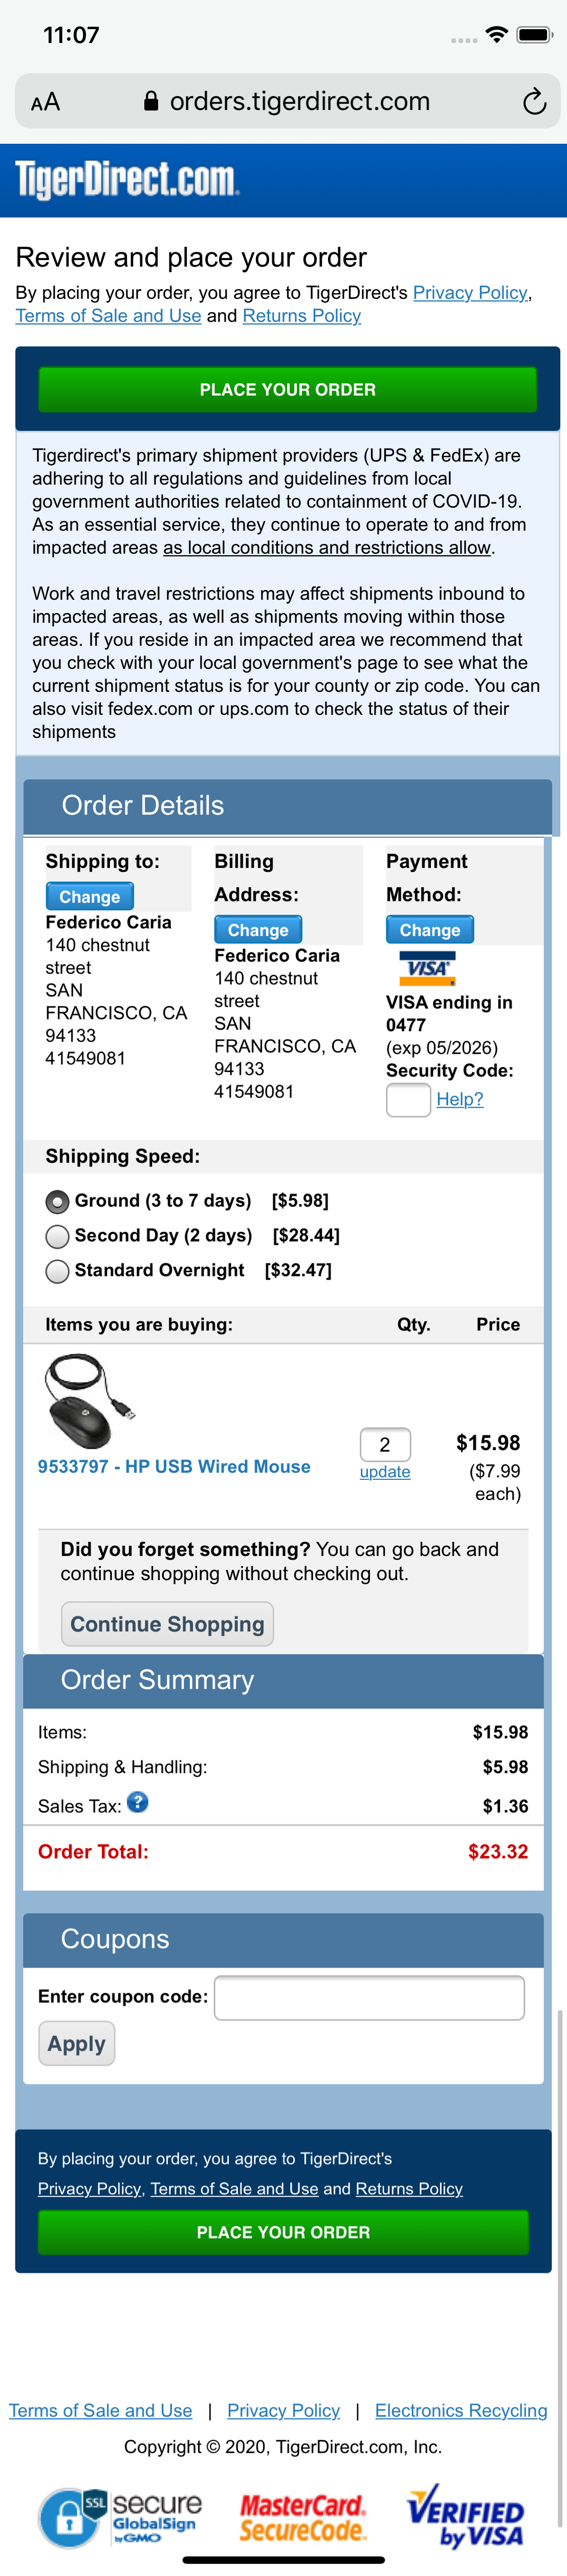Change the Payment Method

click(429, 929)
